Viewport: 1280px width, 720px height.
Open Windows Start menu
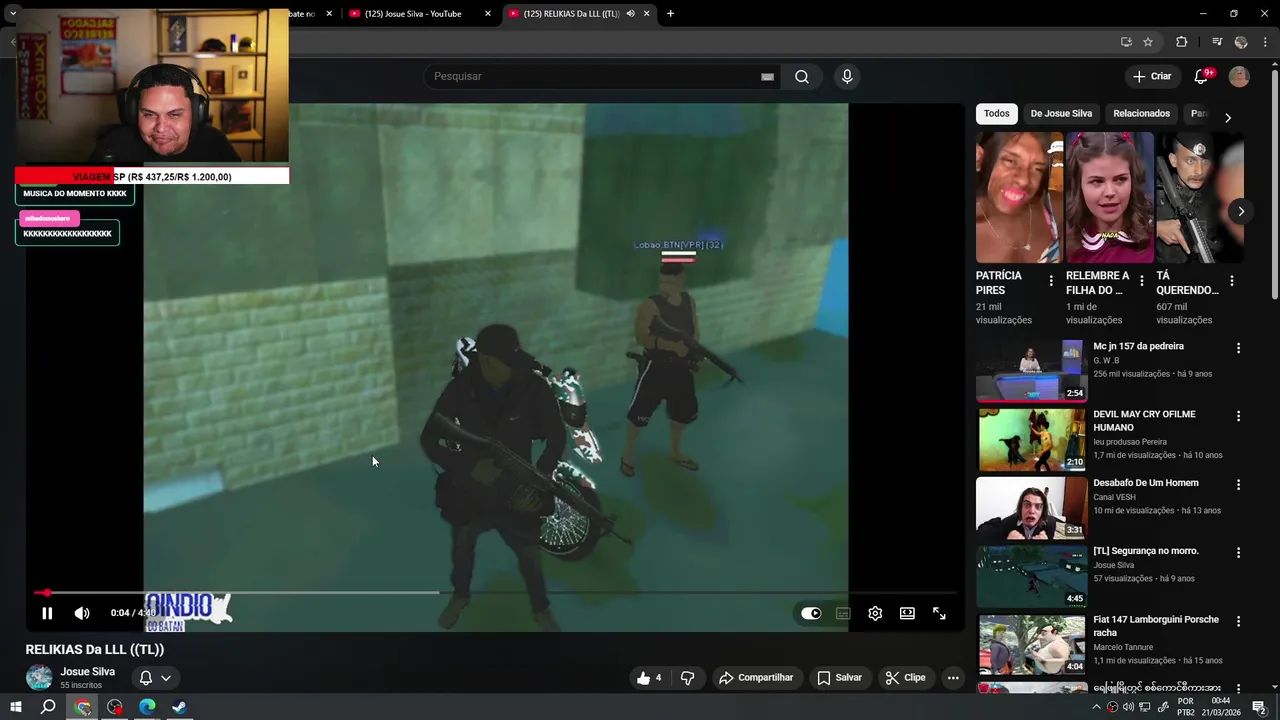[16, 707]
